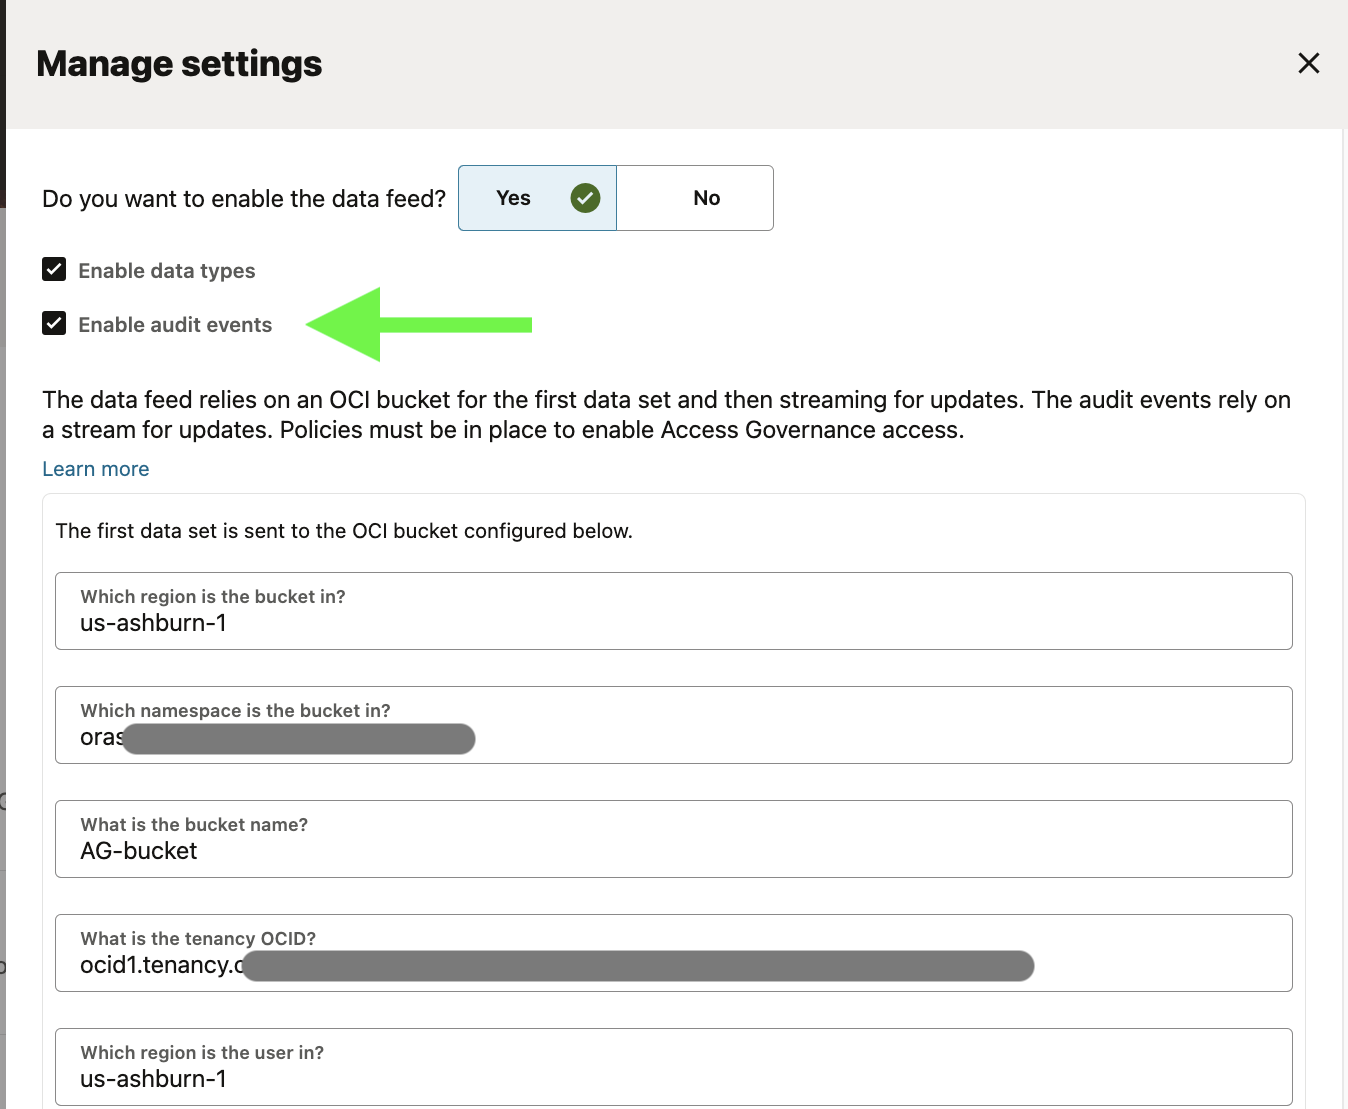Click the Enable audit events label
1348x1109 pixels.
(175, 325)
